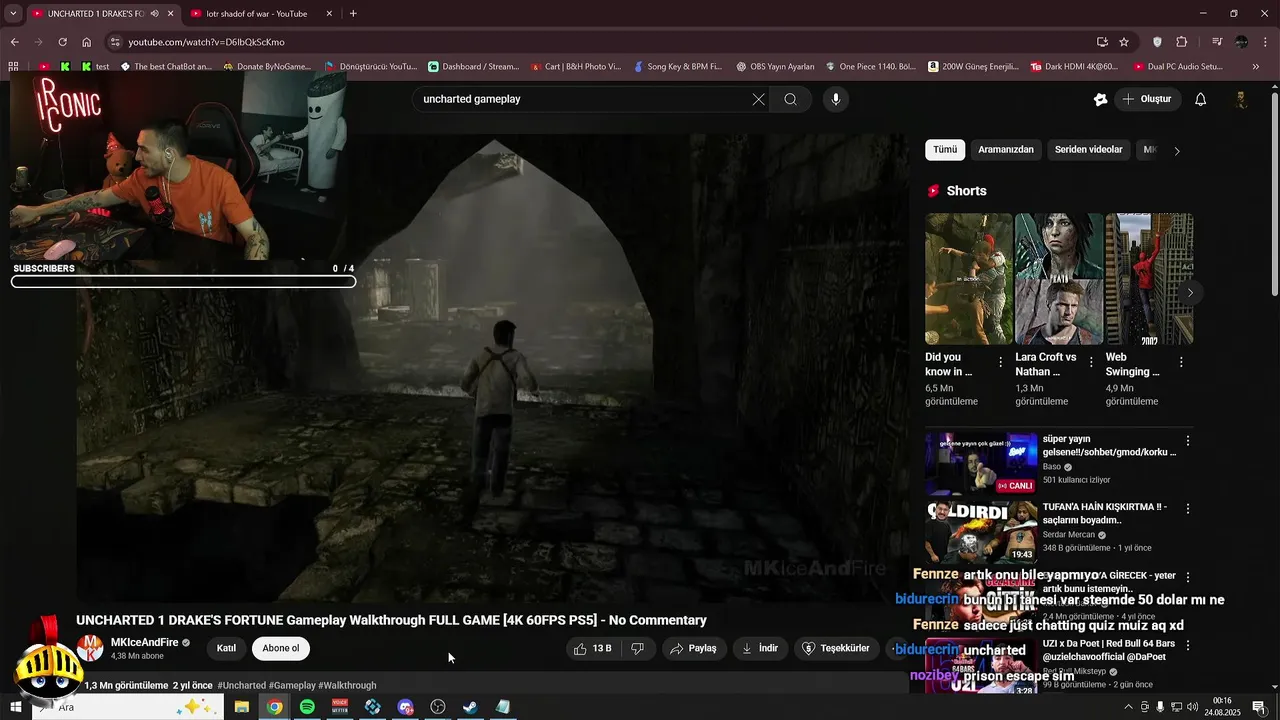Screen dimensions: 1280x720
Task: Open options for the GİRECEK - yeter video
Action: pos(1188,577)
